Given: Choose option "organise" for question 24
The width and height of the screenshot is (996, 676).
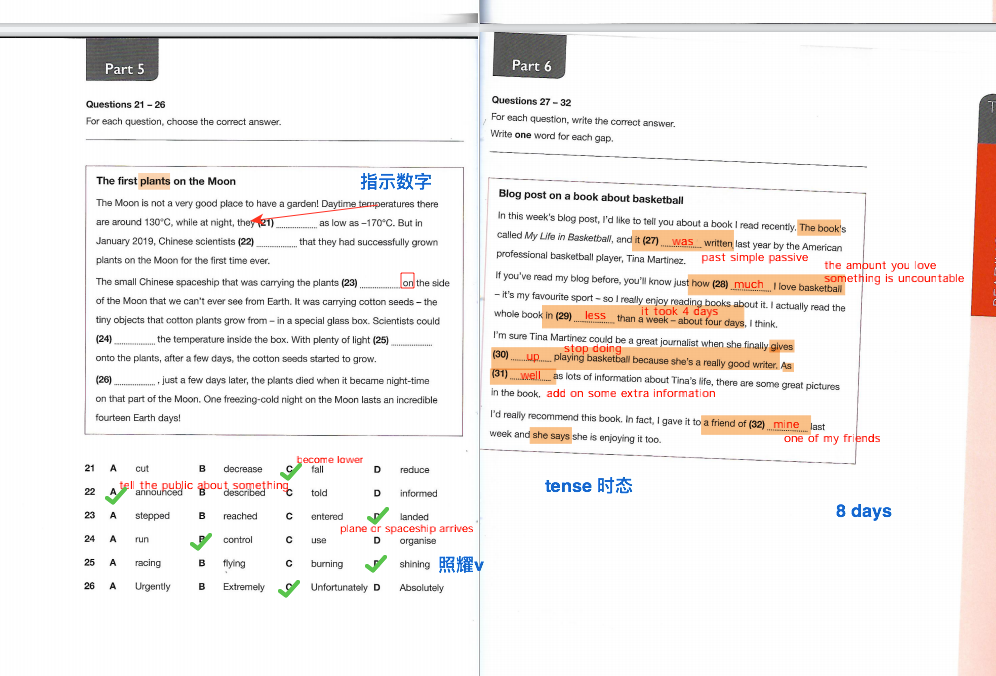Looking at the screenshot, I should coord(418,541).
